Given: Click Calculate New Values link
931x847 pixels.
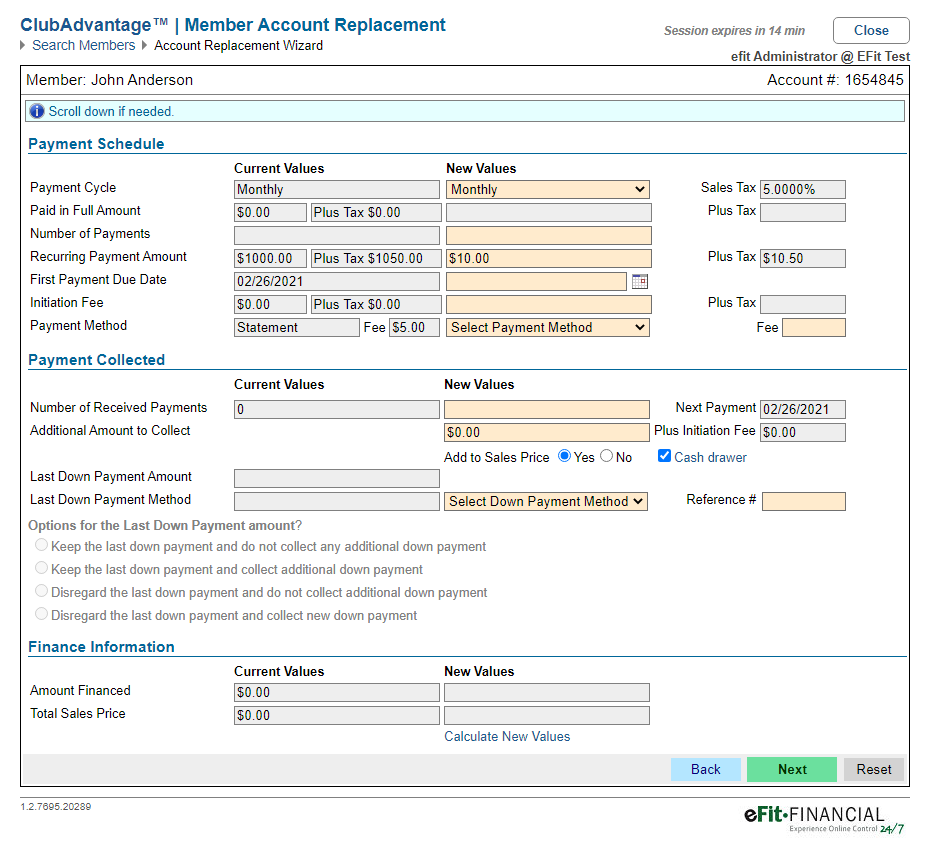Looking at the screenshot, I should [507, 737].
